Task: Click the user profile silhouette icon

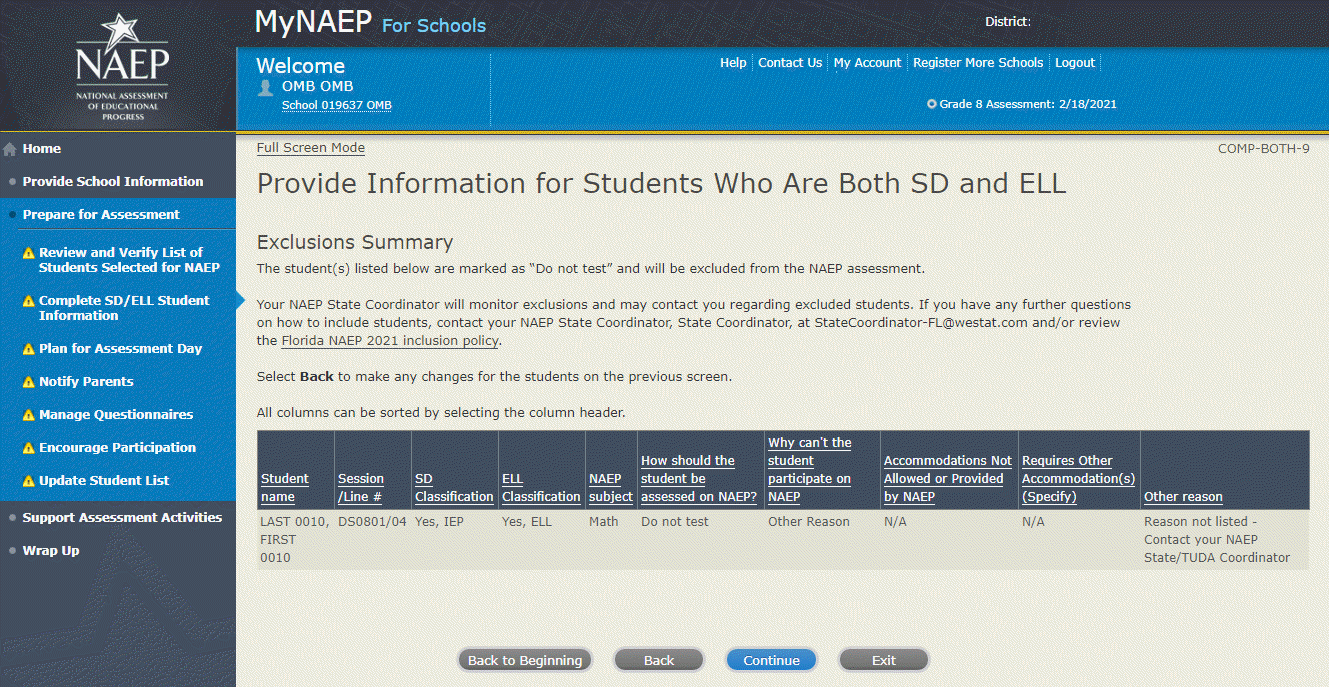Action: point(266,87)
